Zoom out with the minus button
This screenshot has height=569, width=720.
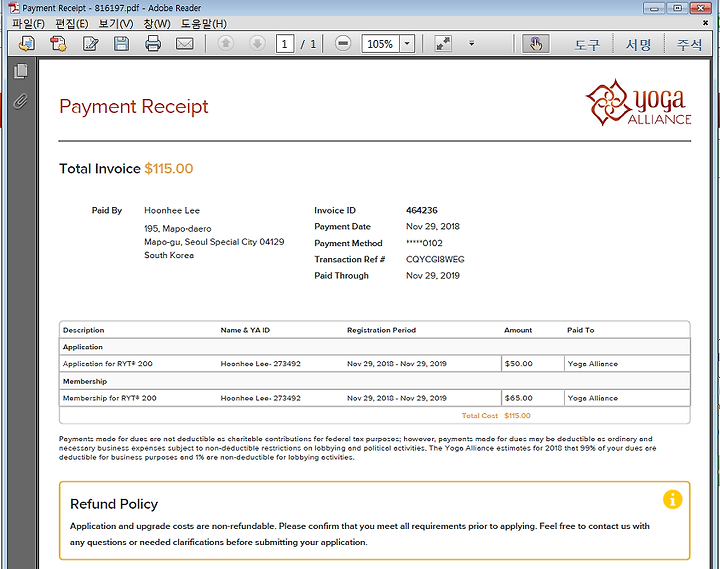pos(343,44)
